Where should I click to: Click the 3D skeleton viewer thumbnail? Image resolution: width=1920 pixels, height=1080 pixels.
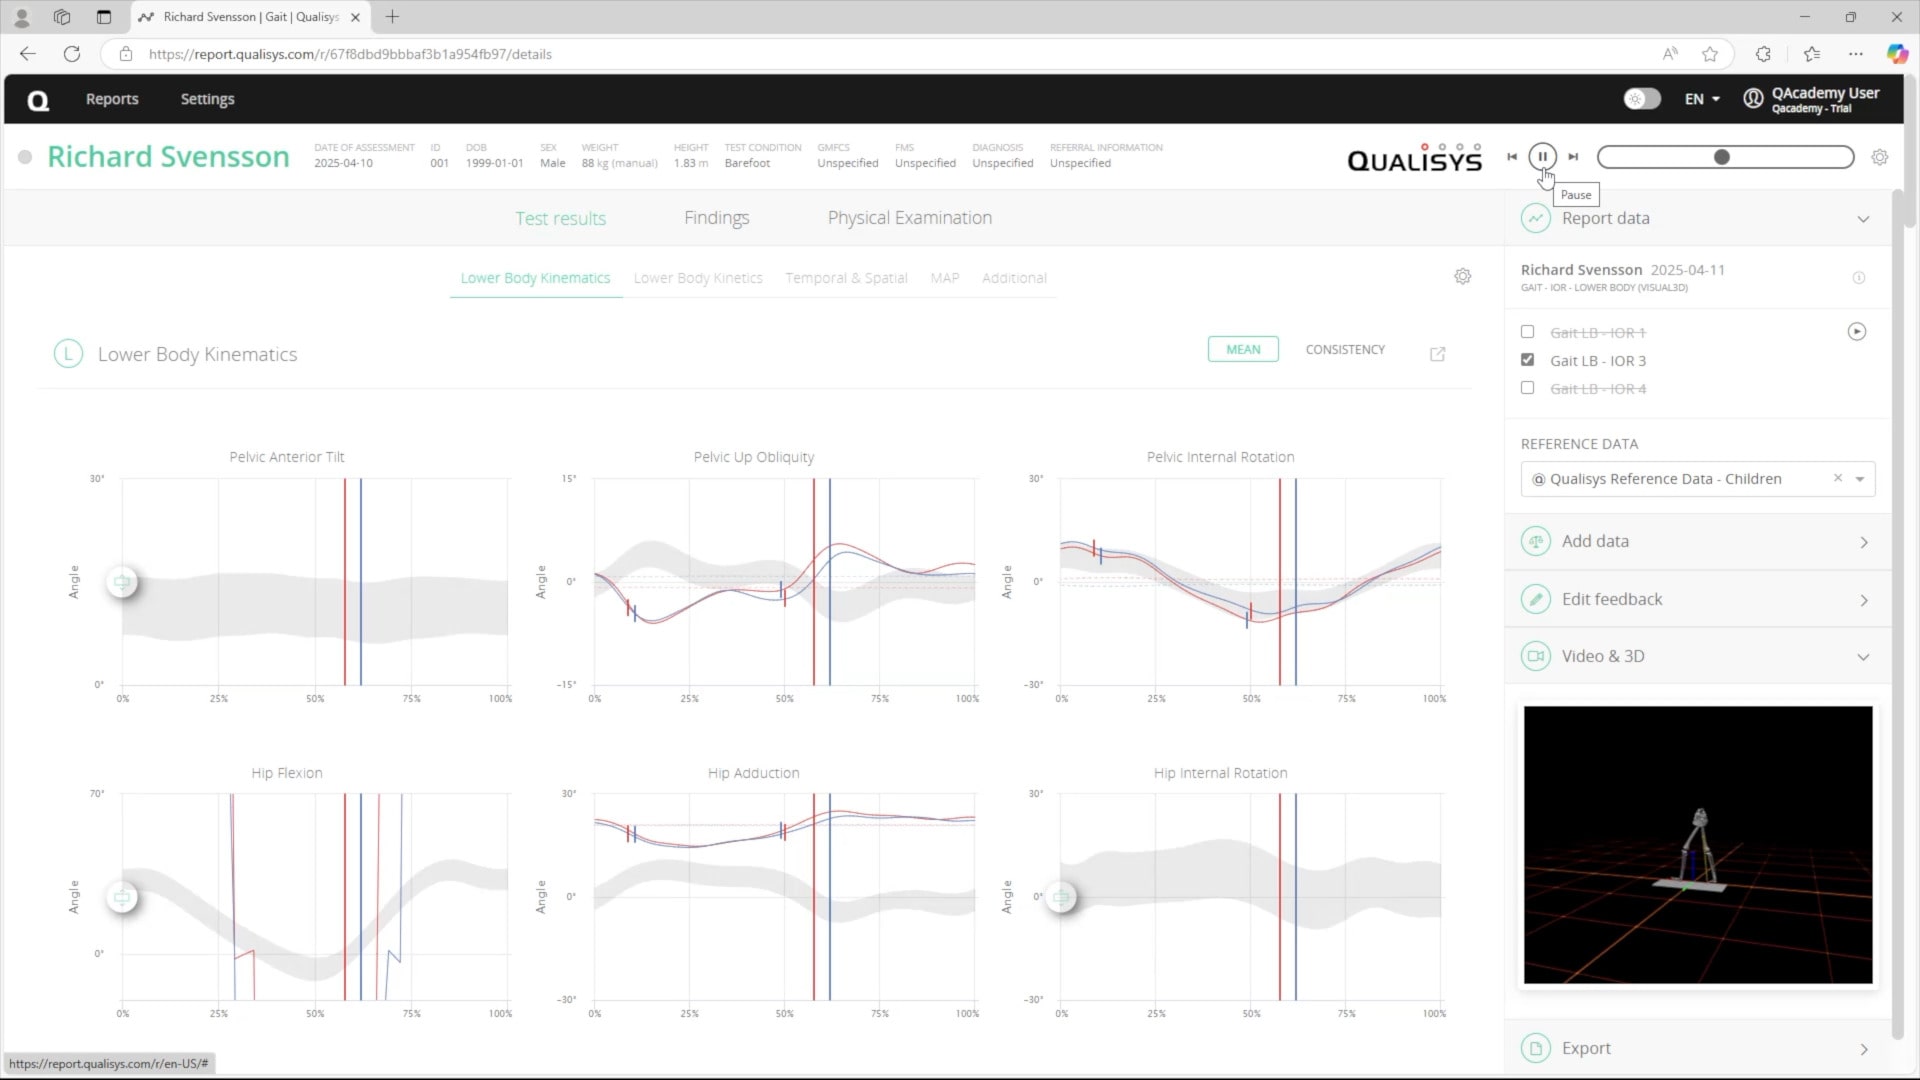pos(1698,845)
